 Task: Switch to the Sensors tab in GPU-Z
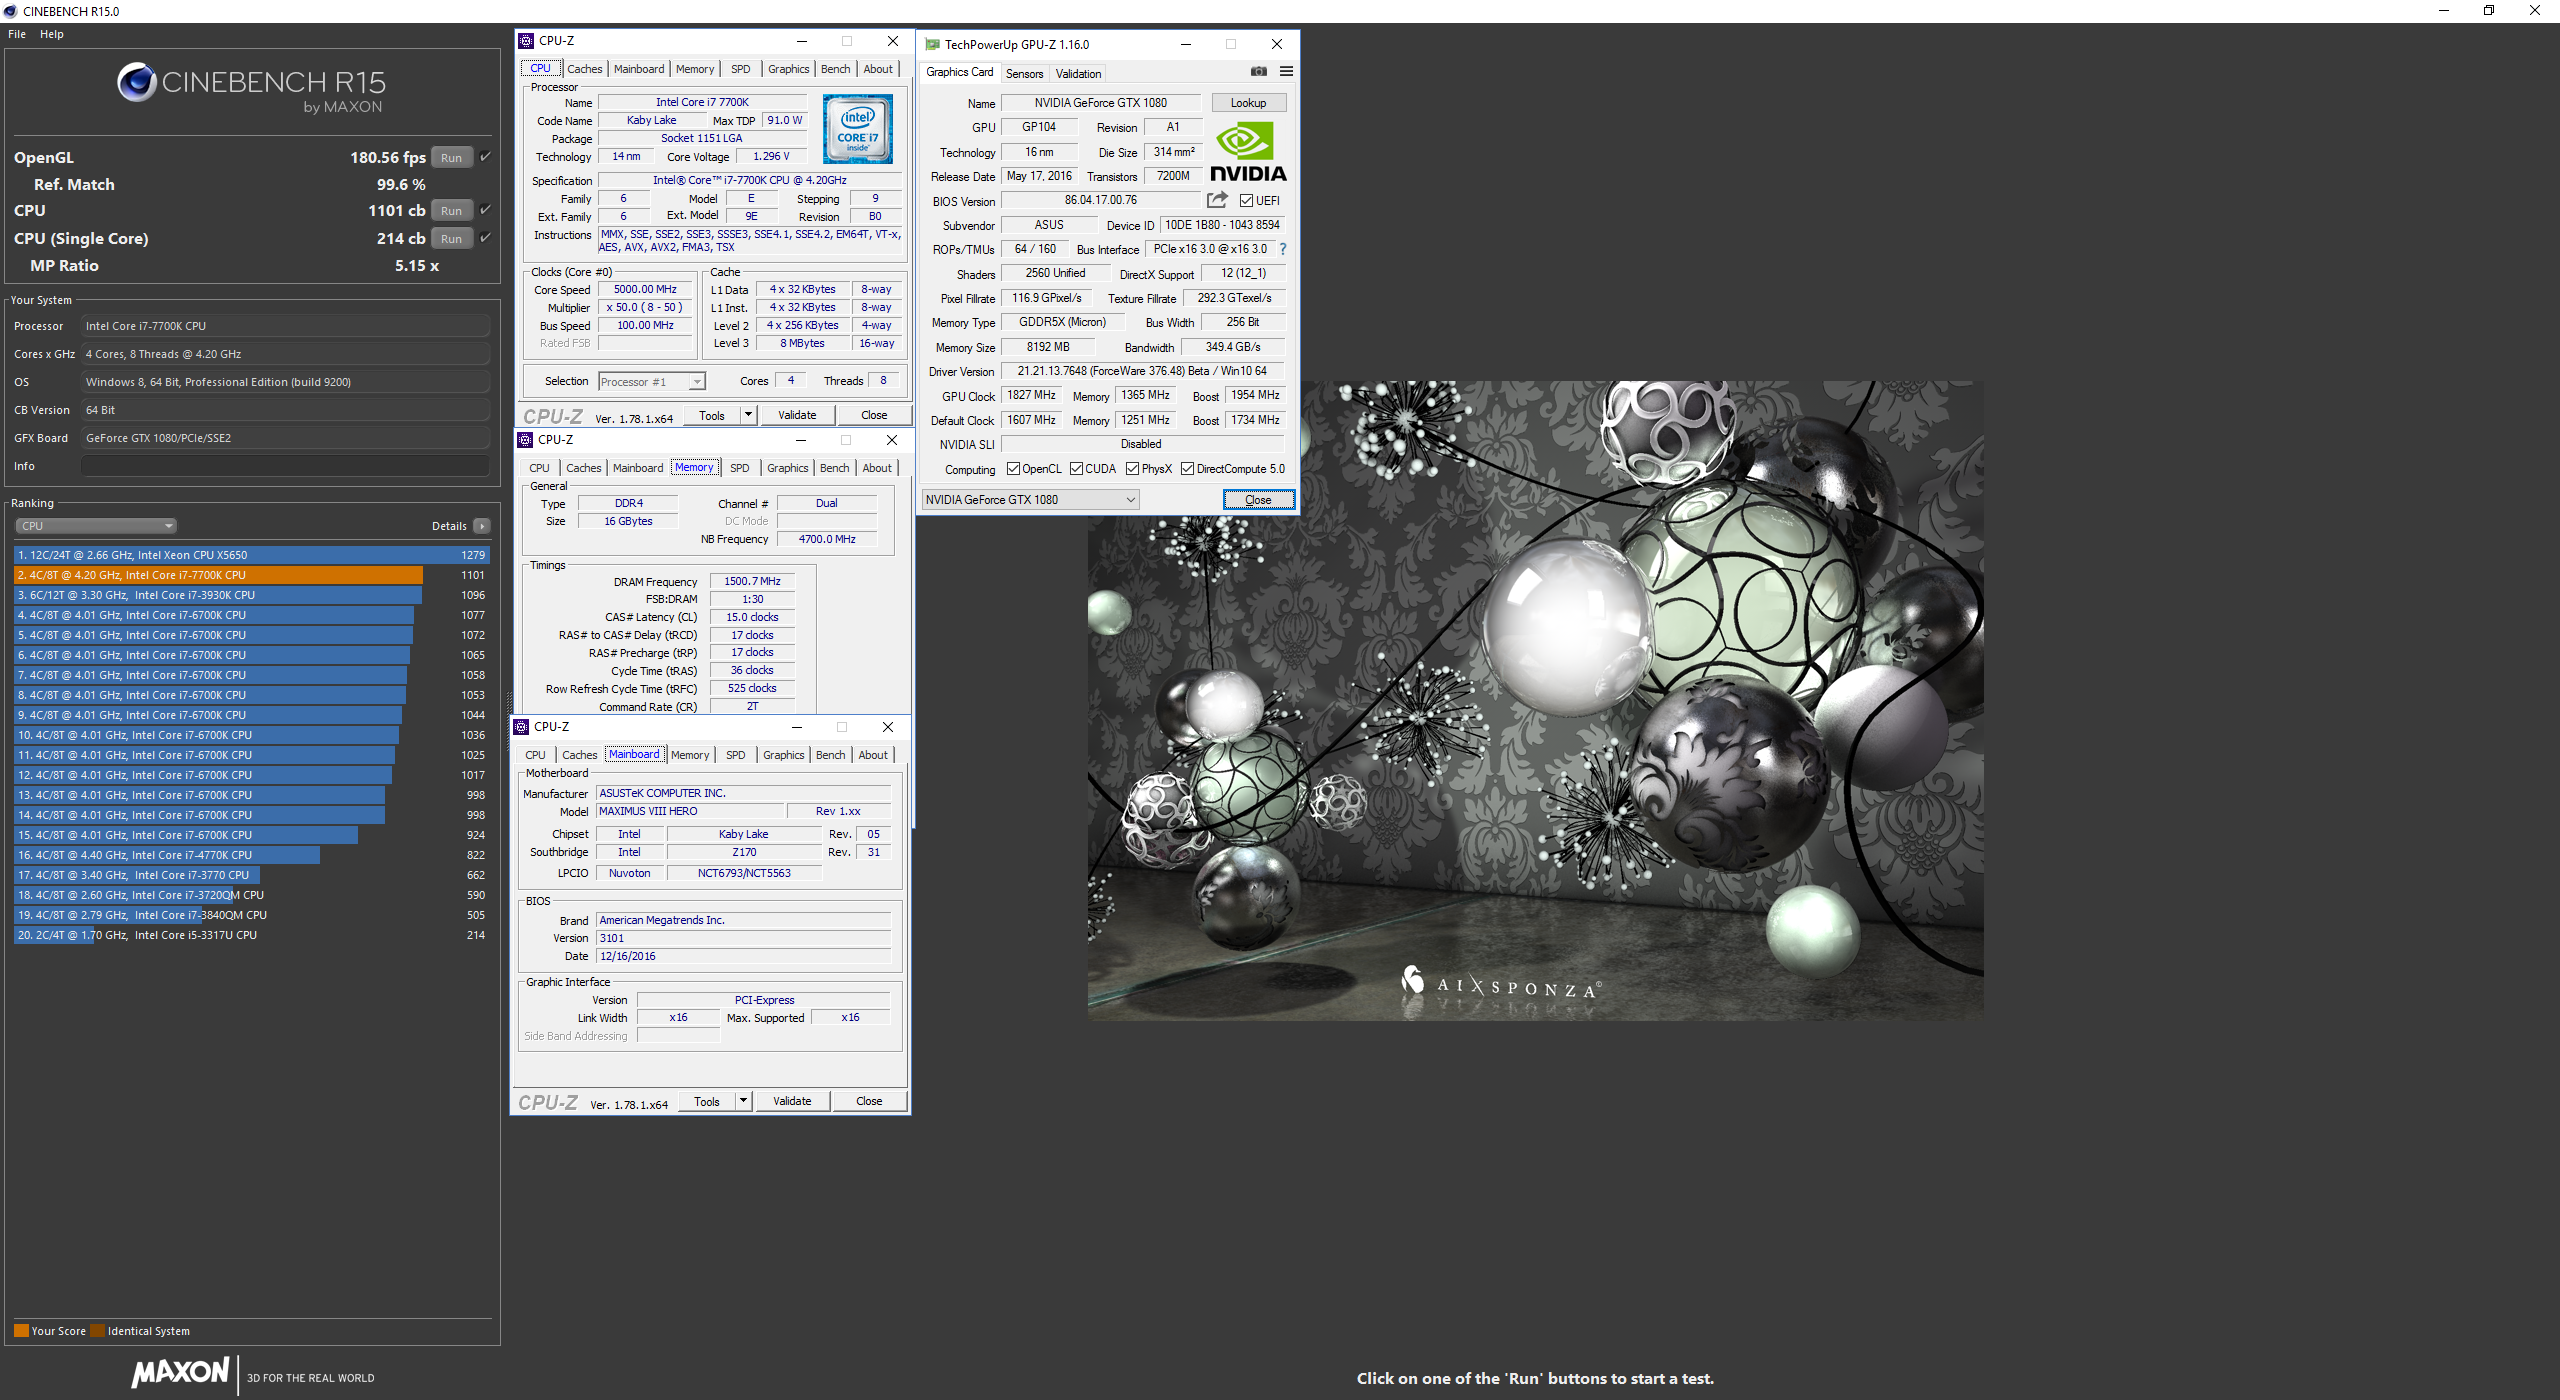1024,73
